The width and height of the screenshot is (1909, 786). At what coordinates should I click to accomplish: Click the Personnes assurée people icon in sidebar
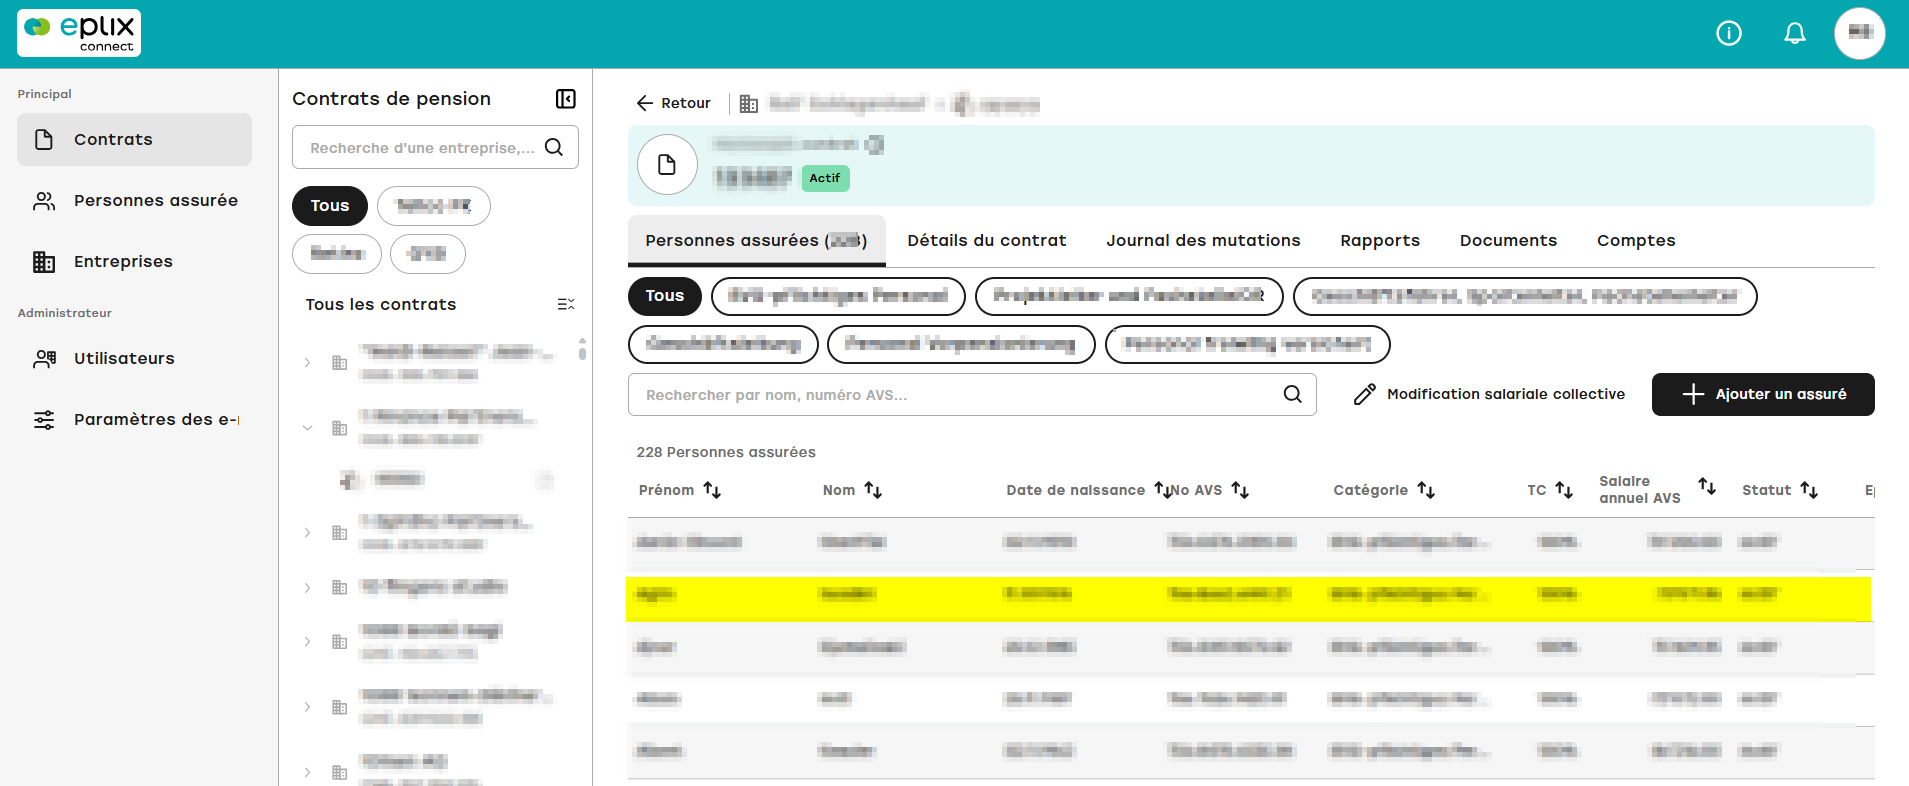(44, 201)
